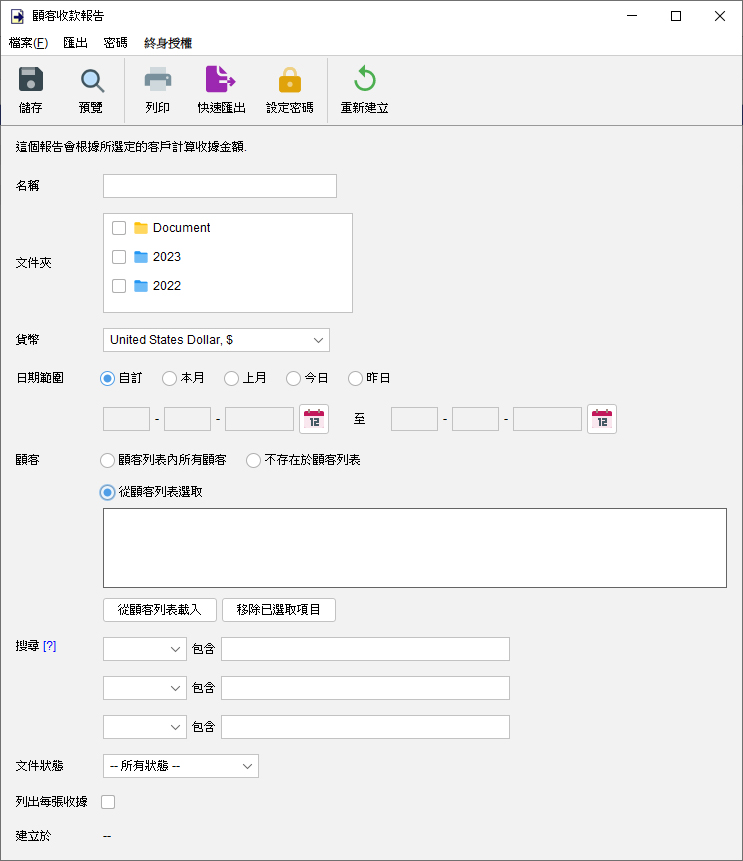Click the 從顧客列表載入 button

[x=160, y=610]
